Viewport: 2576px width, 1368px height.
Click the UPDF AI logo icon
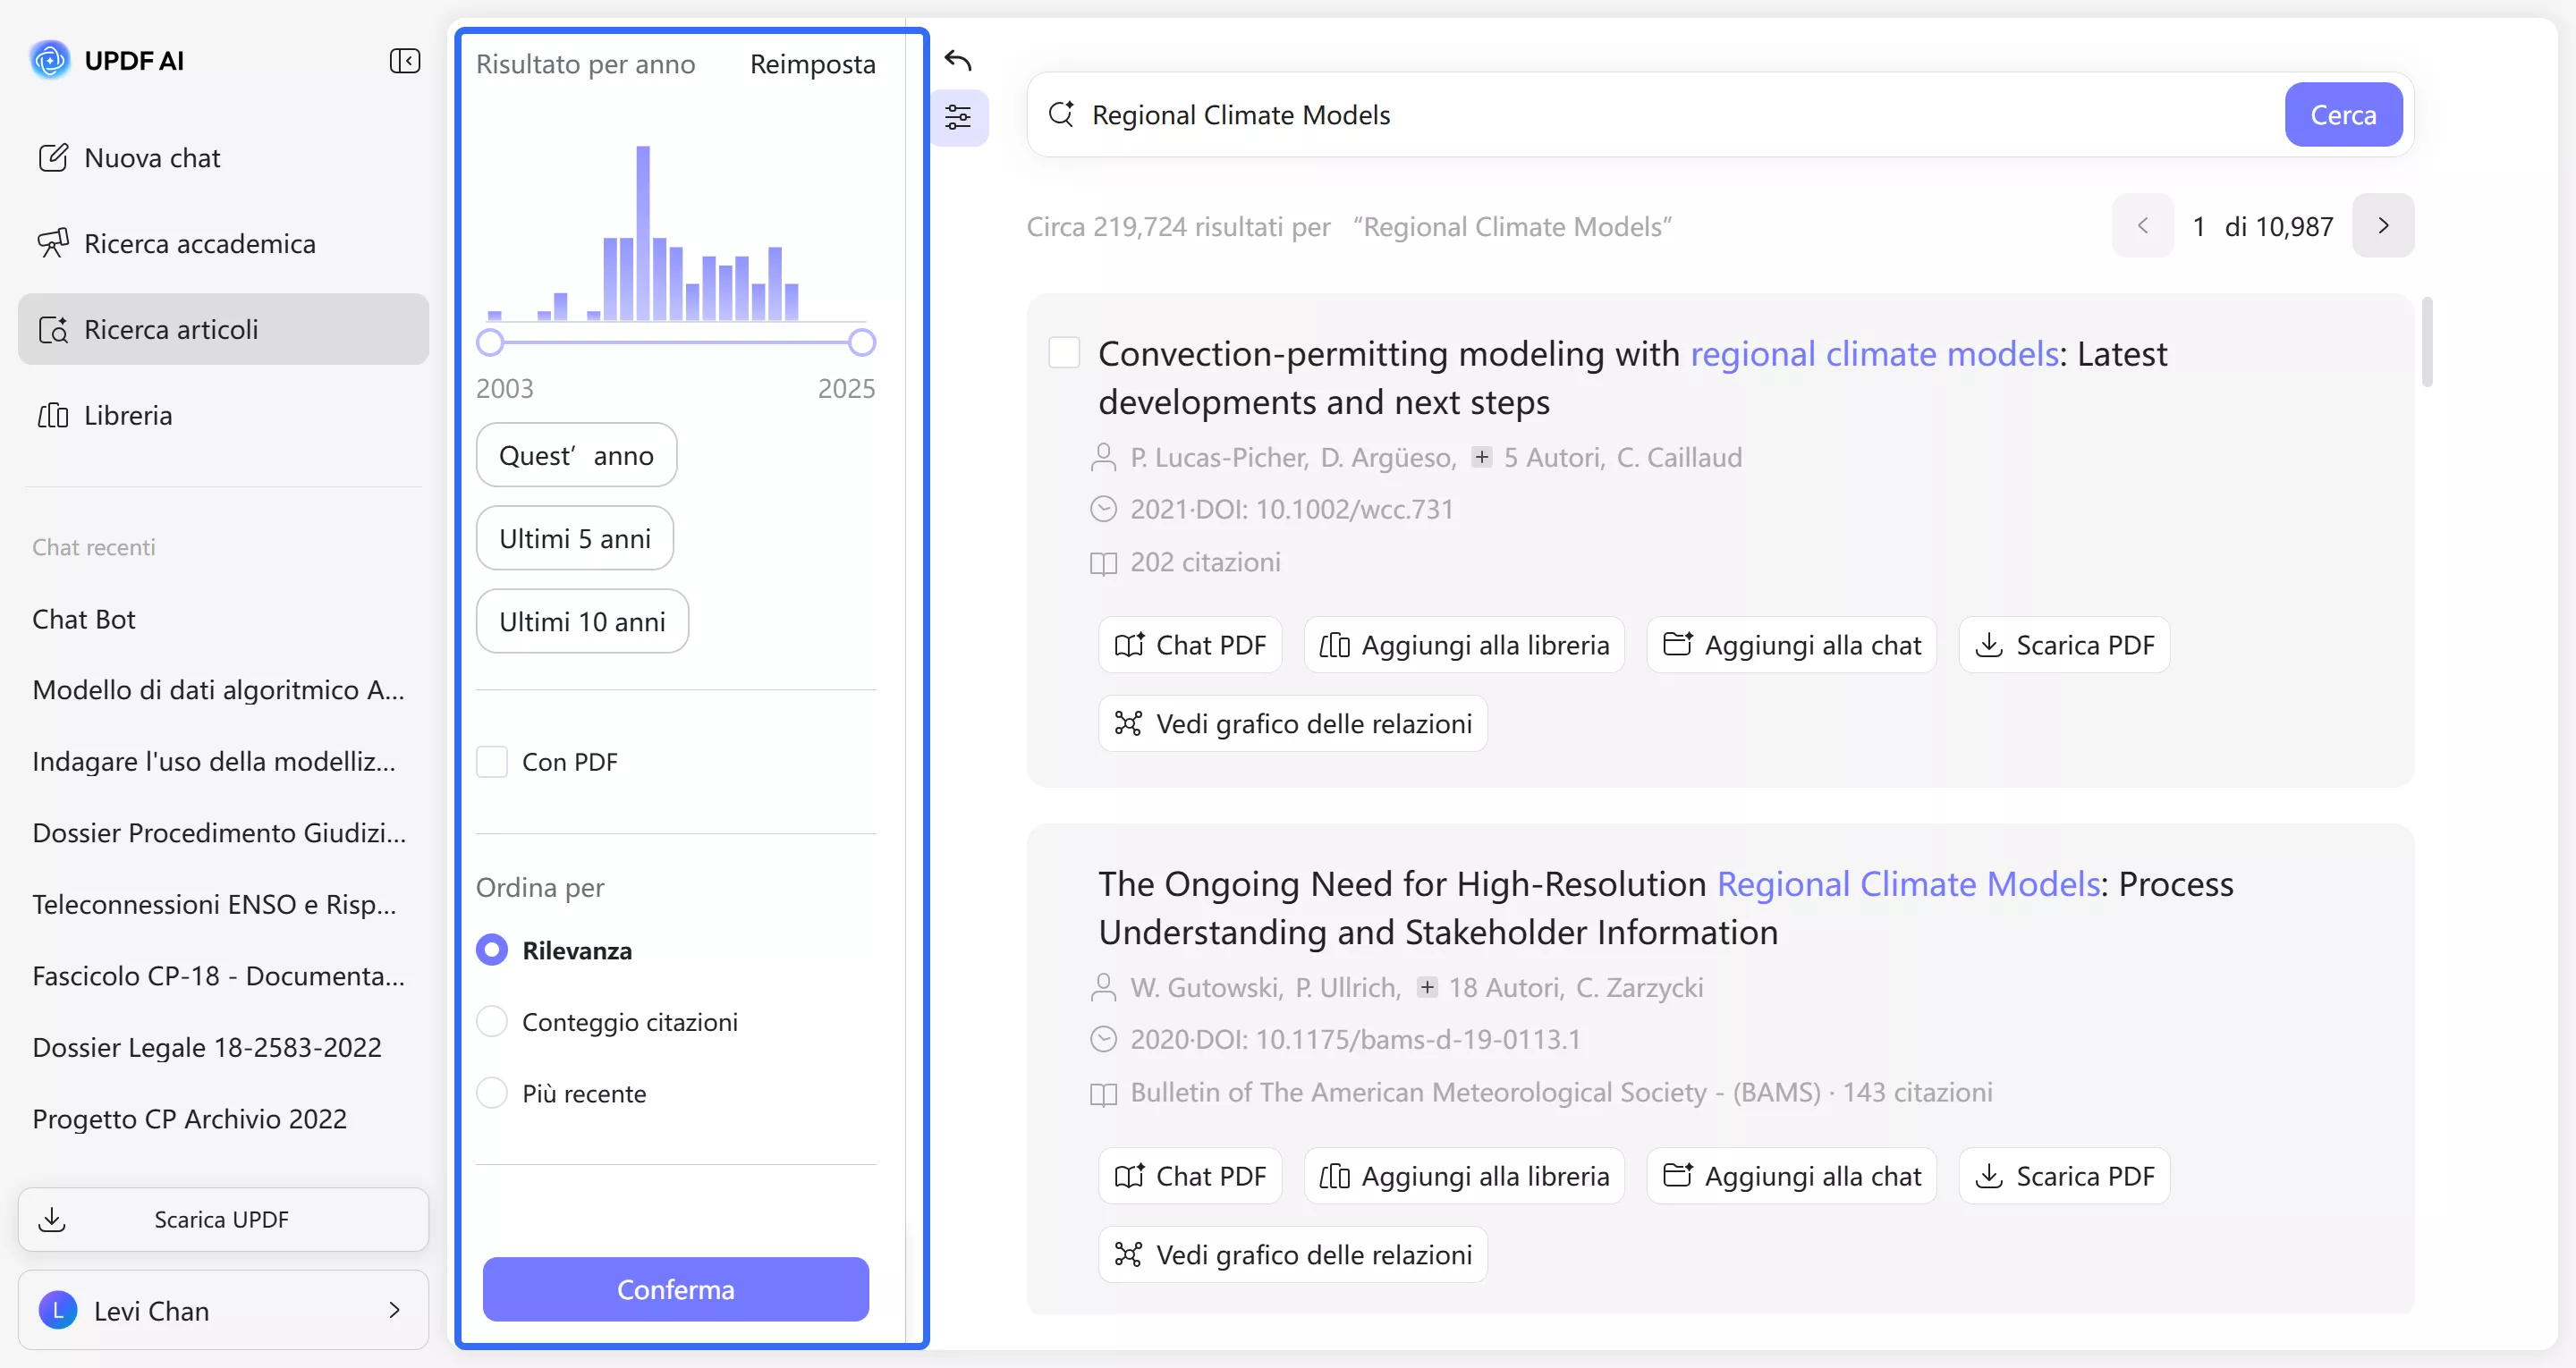50,60
